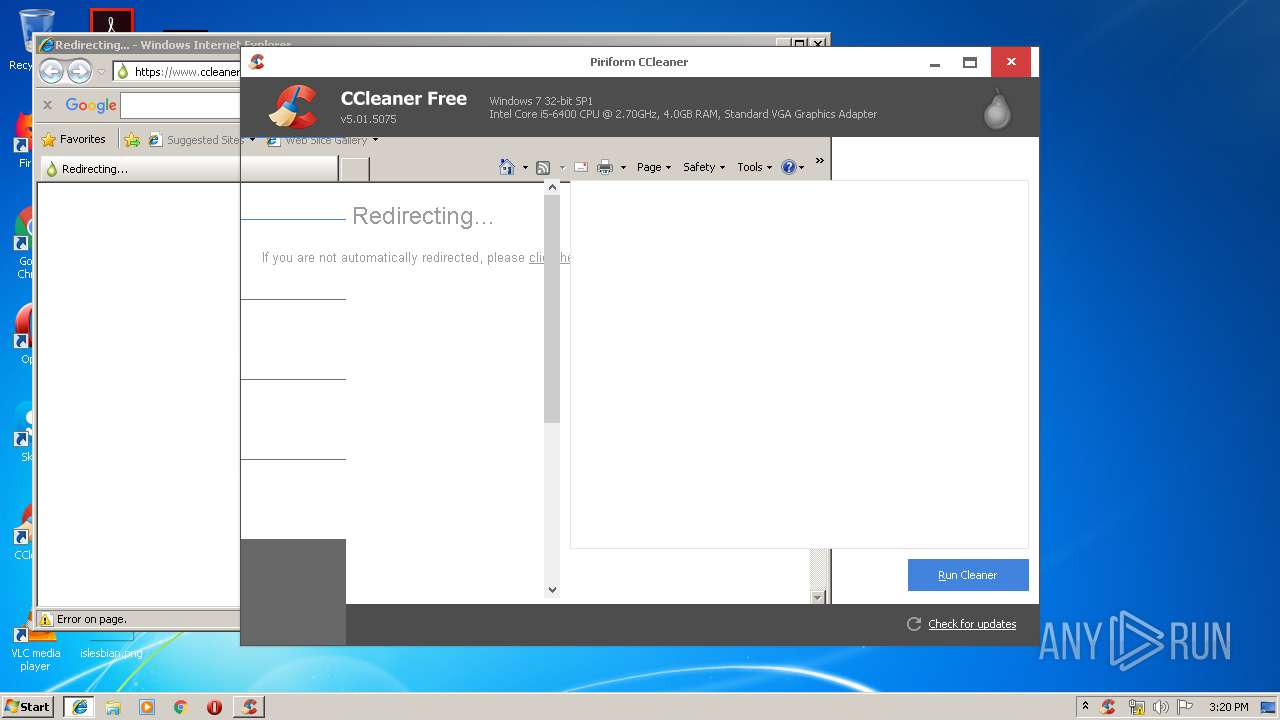Screen dimensions: 1280x720
Task: Open the Tools menu
Action: 755,167
